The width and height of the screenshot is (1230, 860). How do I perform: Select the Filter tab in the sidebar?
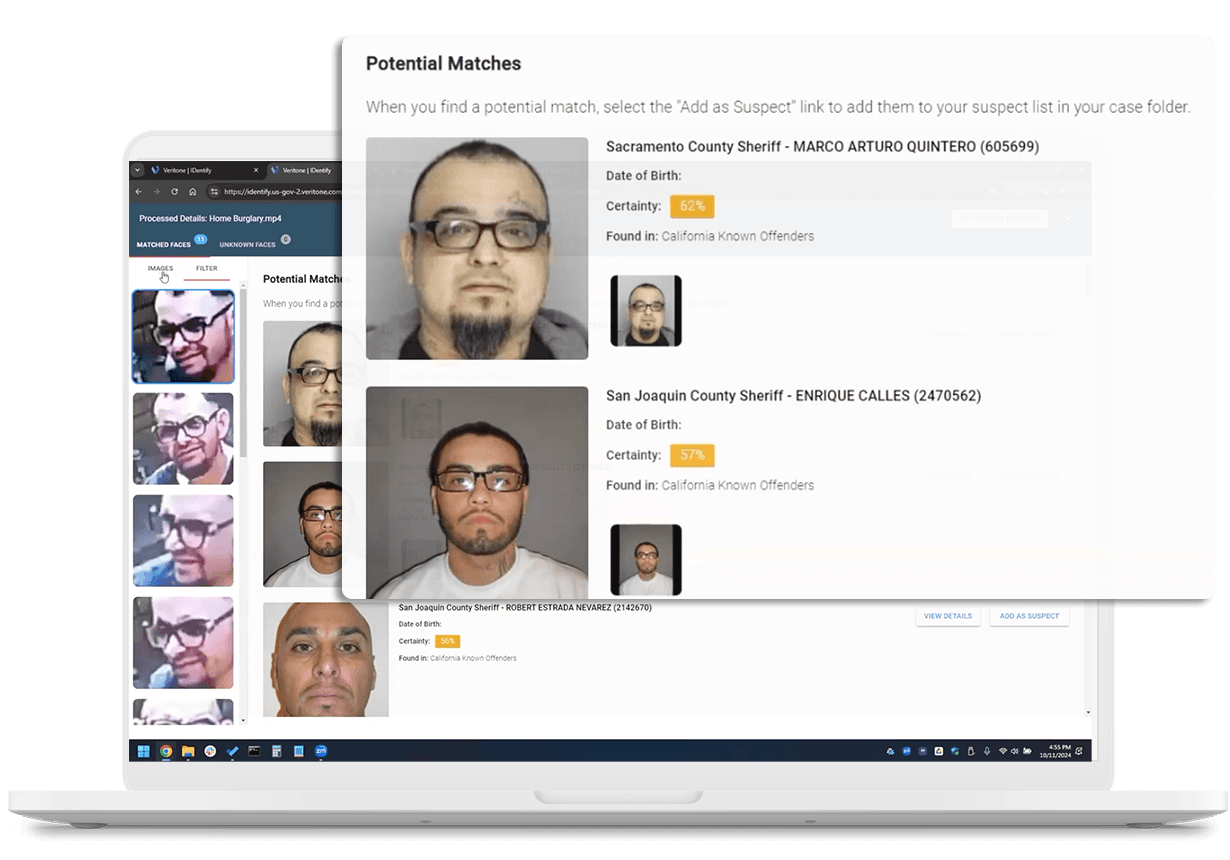[x=207, y=268]
